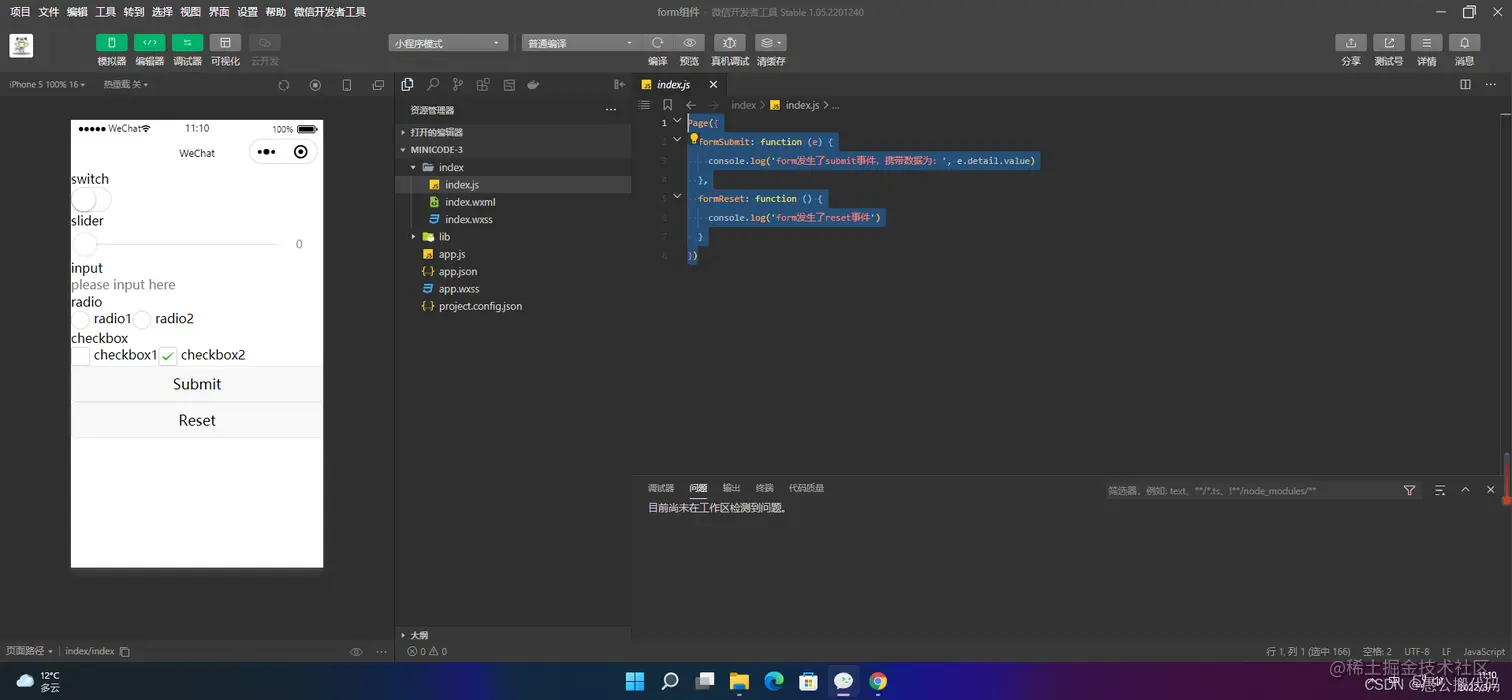Viewport: 1512px width, 700px height.
Task: Start 真机调试 real device debugging
Action: [730, 43]
